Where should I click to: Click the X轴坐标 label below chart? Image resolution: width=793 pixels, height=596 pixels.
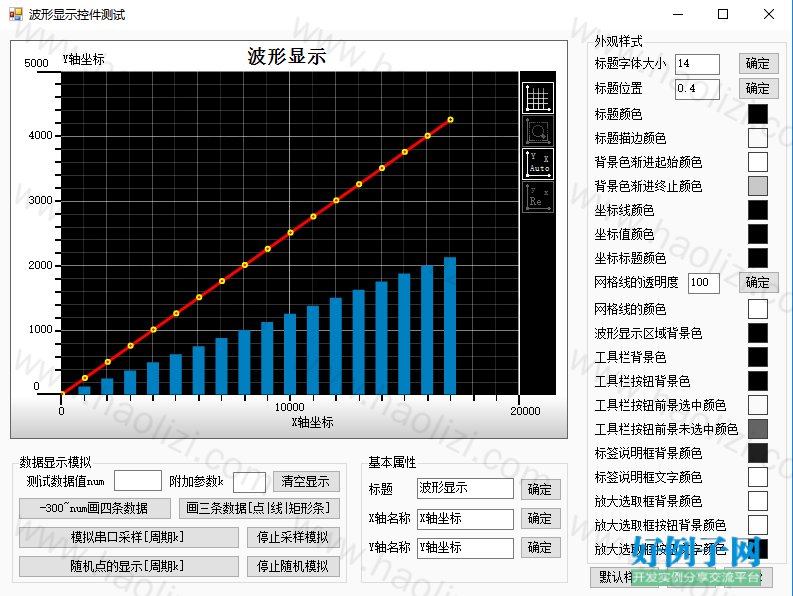(x=313, y=422)
